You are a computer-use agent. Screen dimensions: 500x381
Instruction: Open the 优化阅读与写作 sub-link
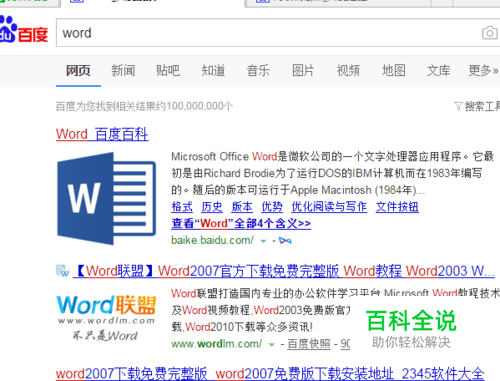(x=329, y=207)
